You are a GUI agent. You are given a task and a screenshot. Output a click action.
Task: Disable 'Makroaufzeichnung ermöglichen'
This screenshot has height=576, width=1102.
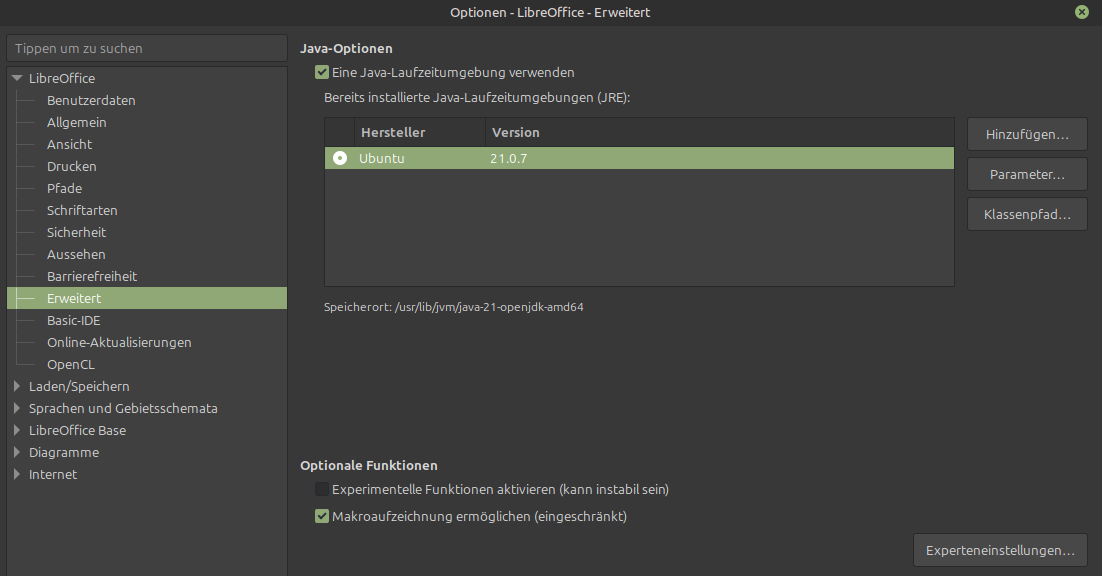322,516
